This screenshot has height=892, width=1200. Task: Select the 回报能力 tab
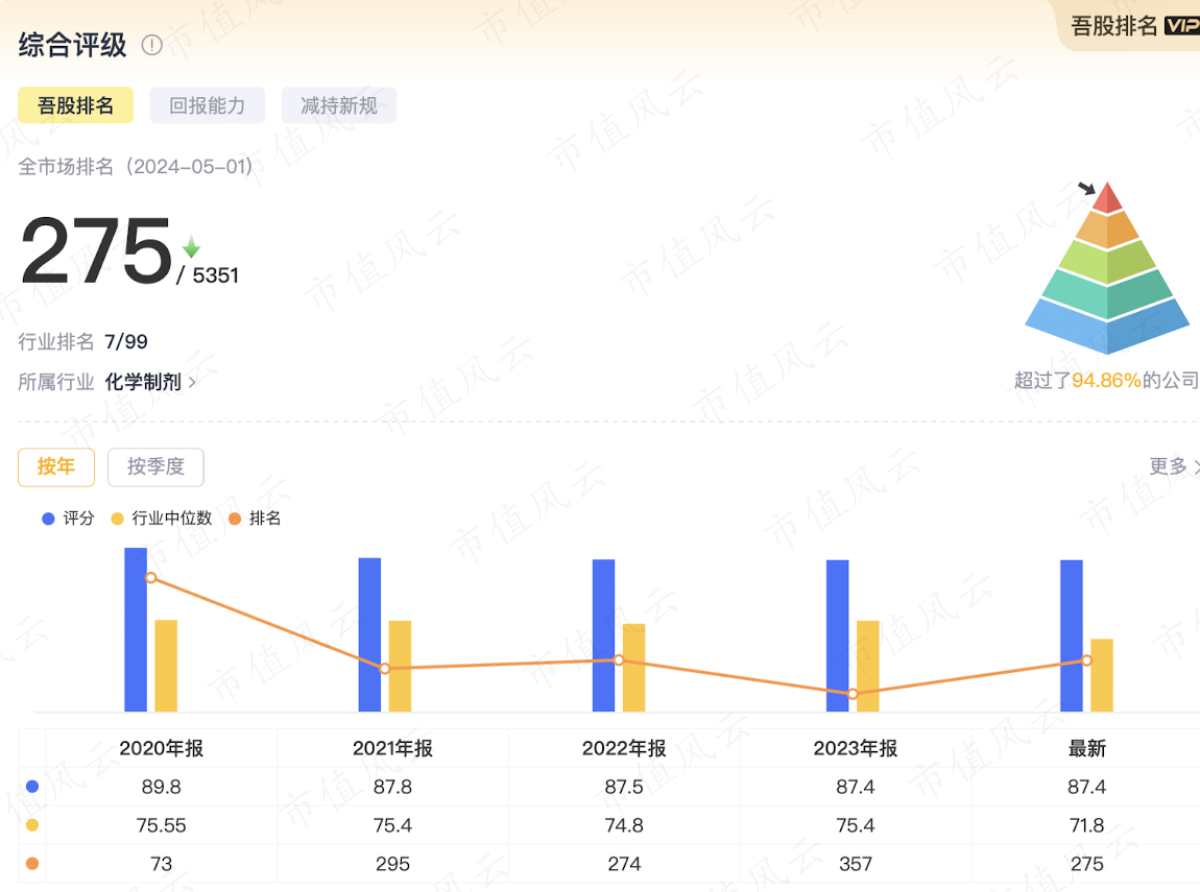207,105
